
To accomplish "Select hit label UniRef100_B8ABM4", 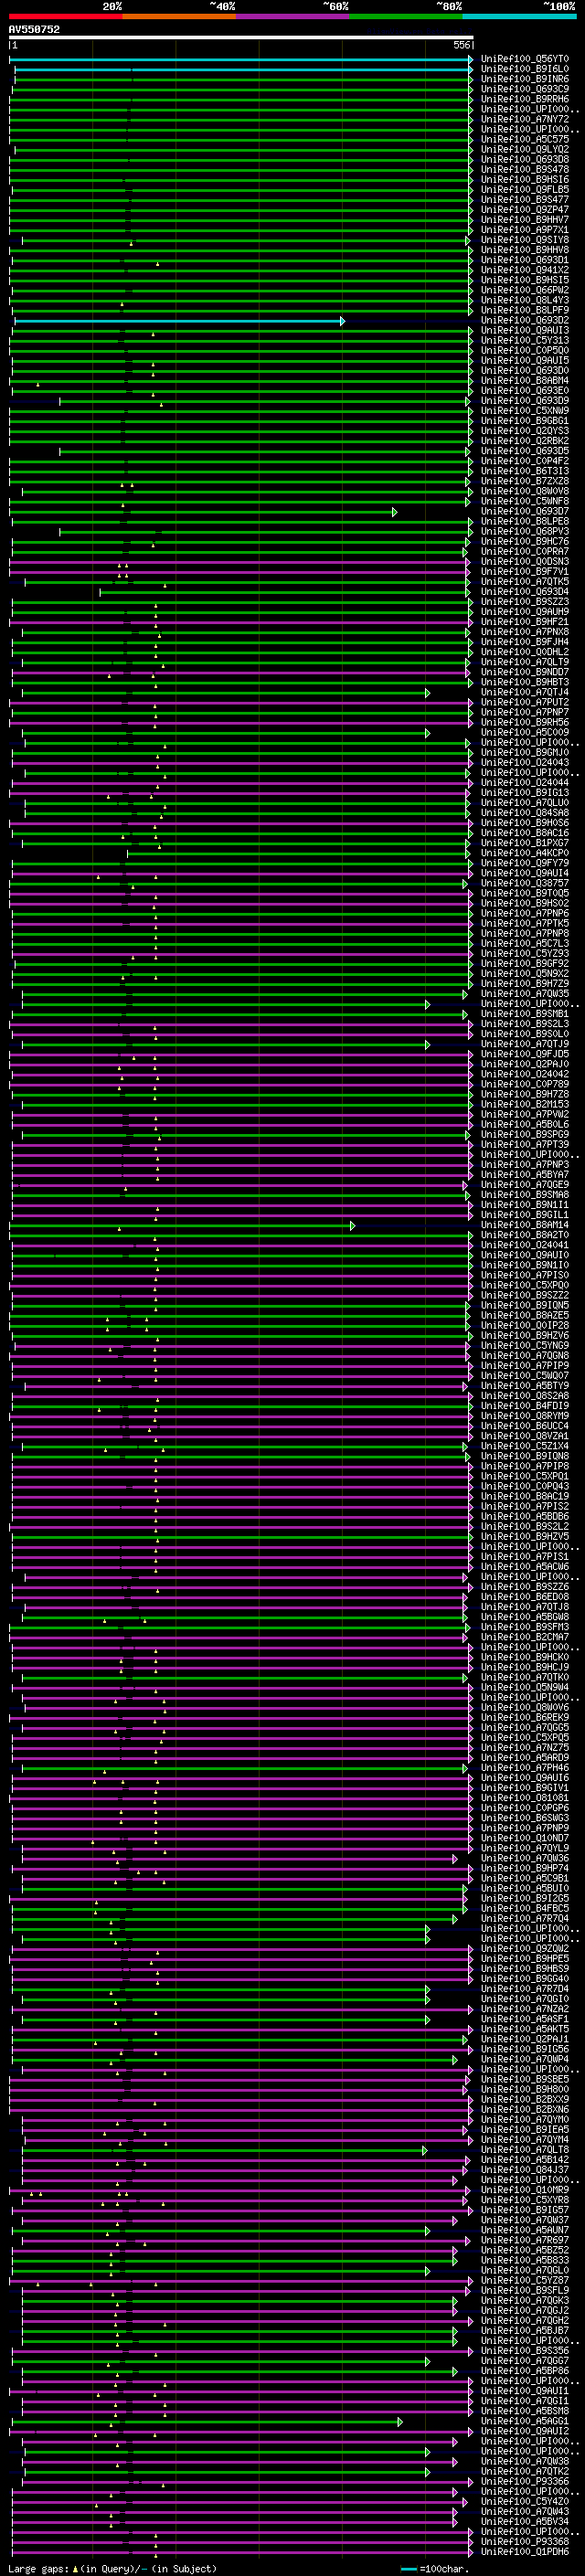I will [x=524, y=380].
